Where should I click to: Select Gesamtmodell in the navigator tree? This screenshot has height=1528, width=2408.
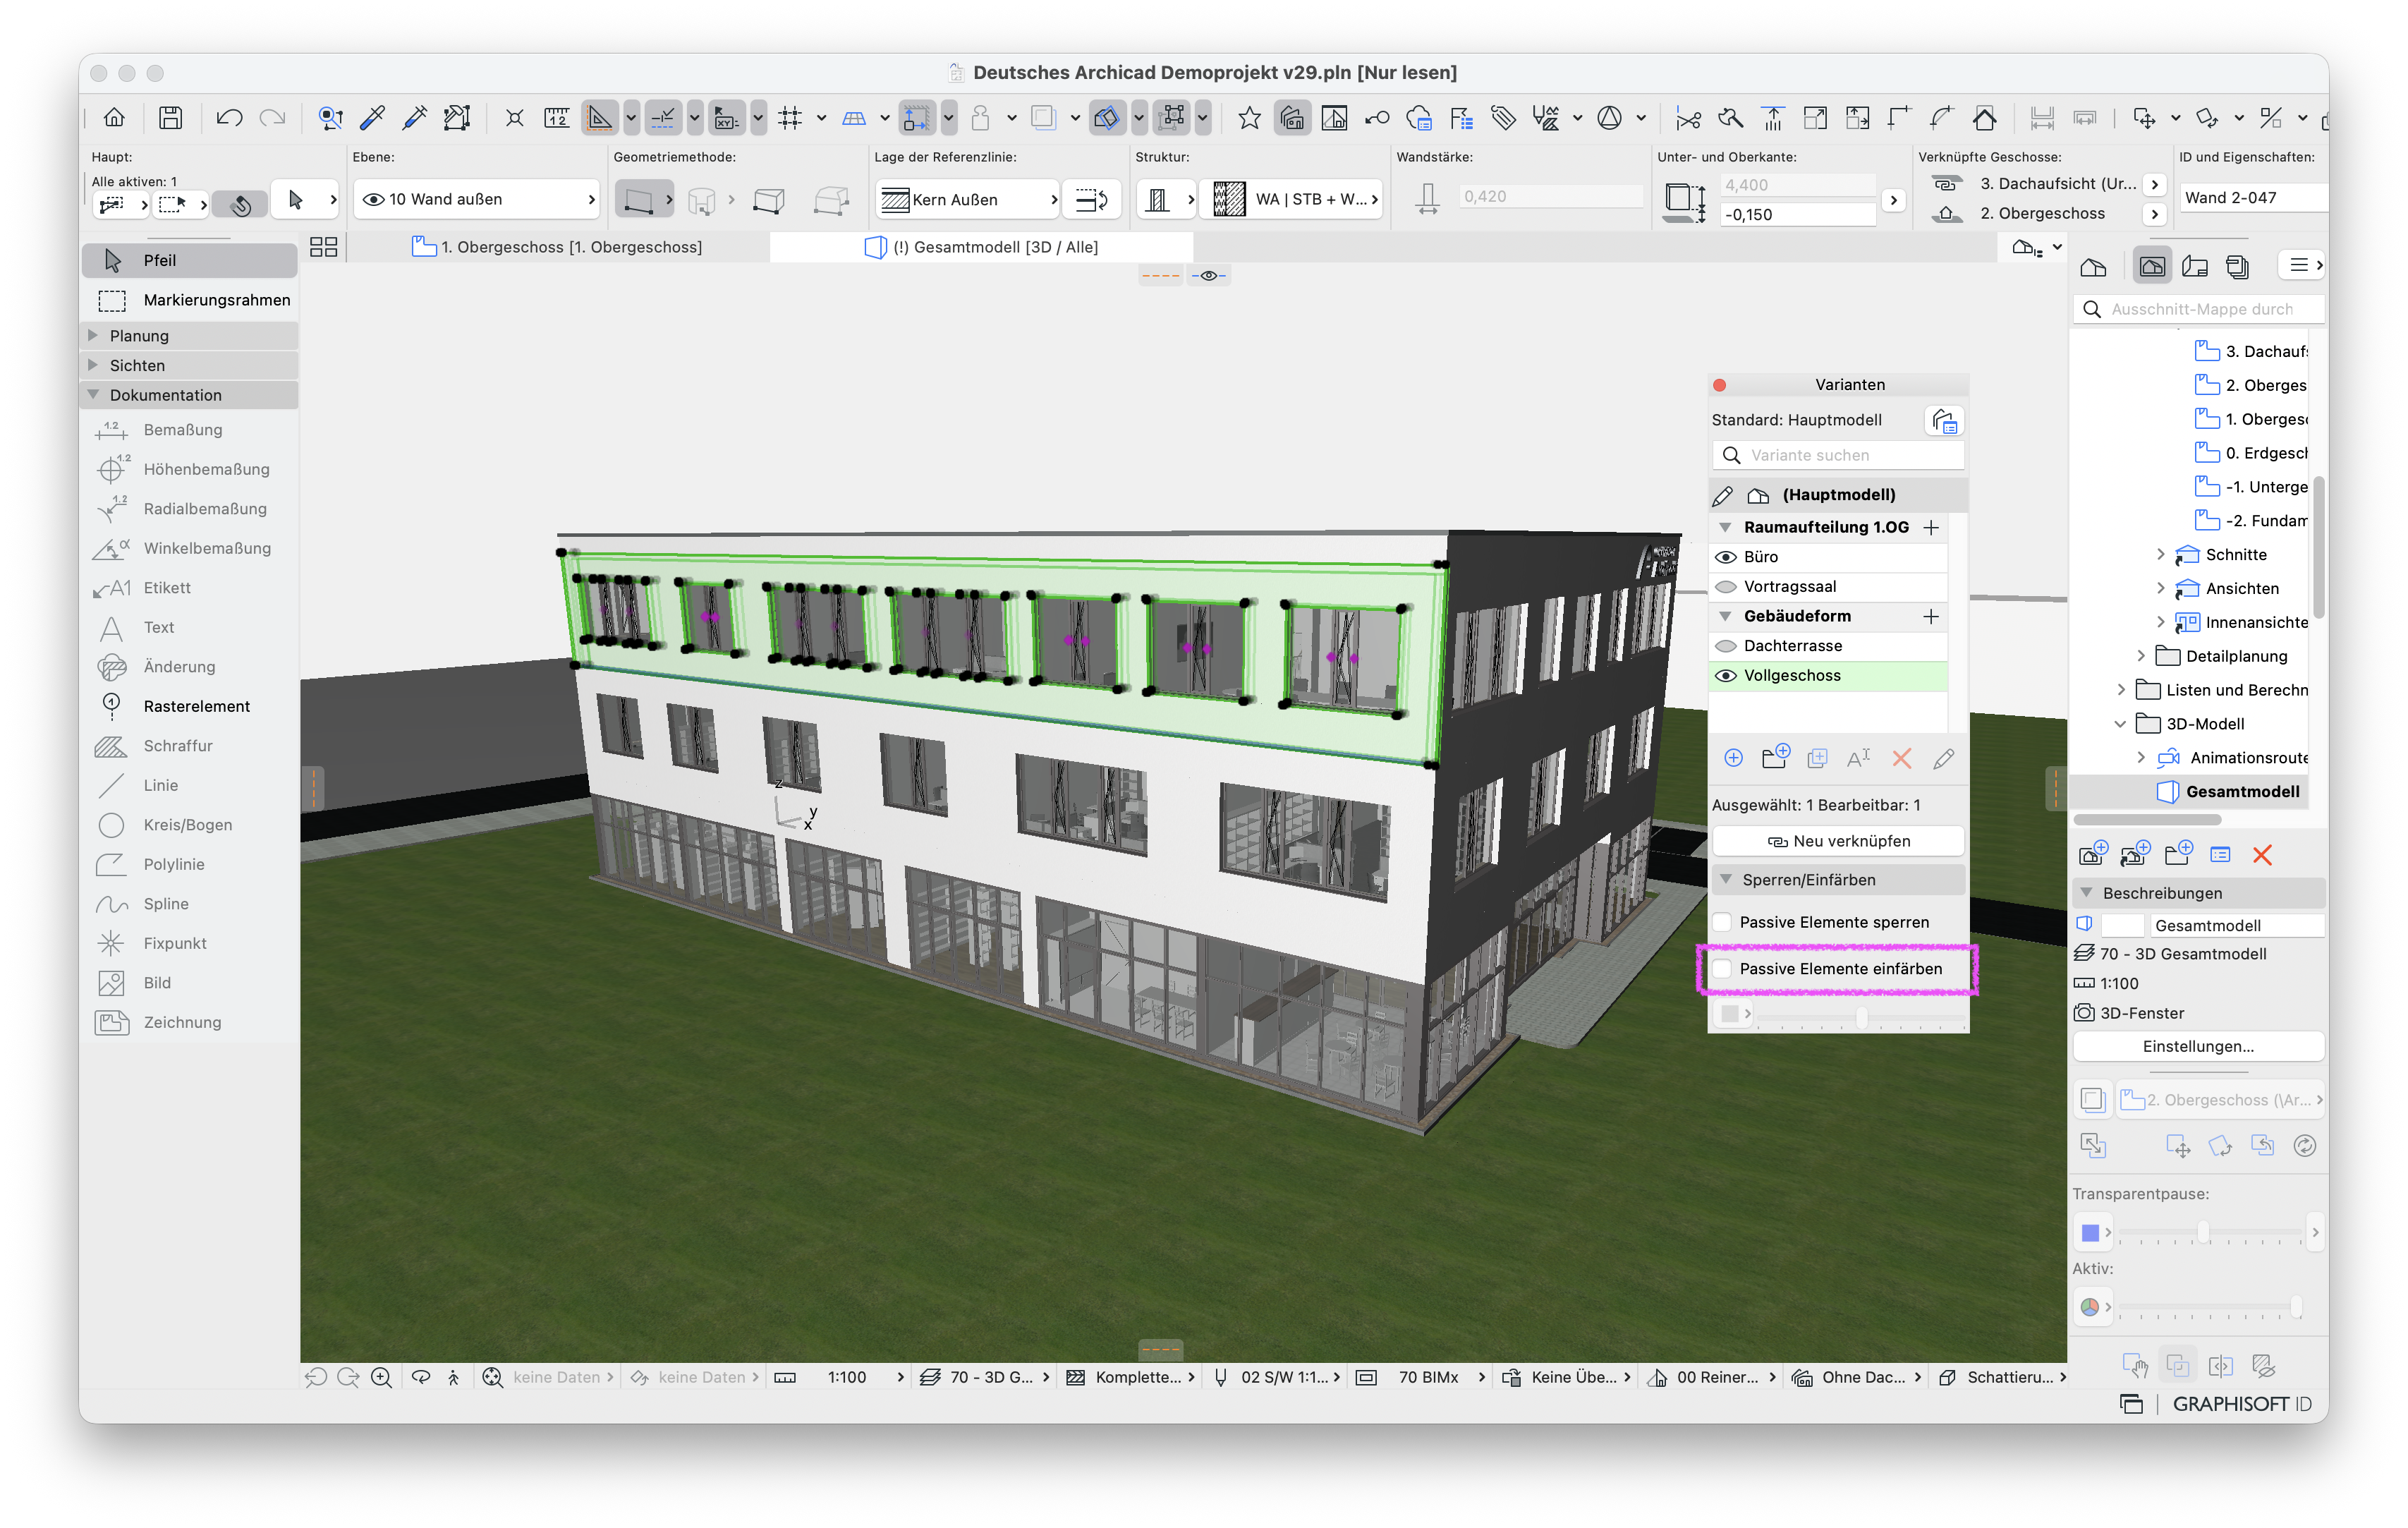2242,792
